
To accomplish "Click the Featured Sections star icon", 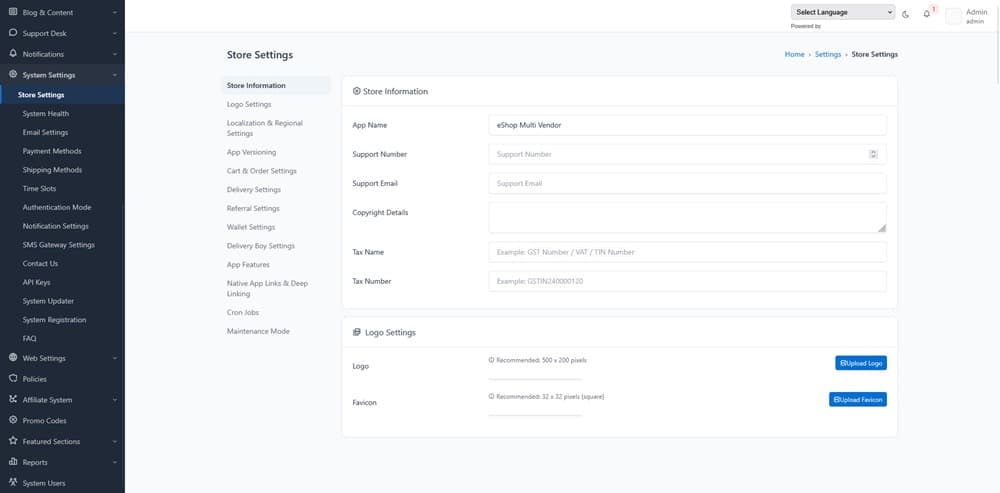I will 13,441.
